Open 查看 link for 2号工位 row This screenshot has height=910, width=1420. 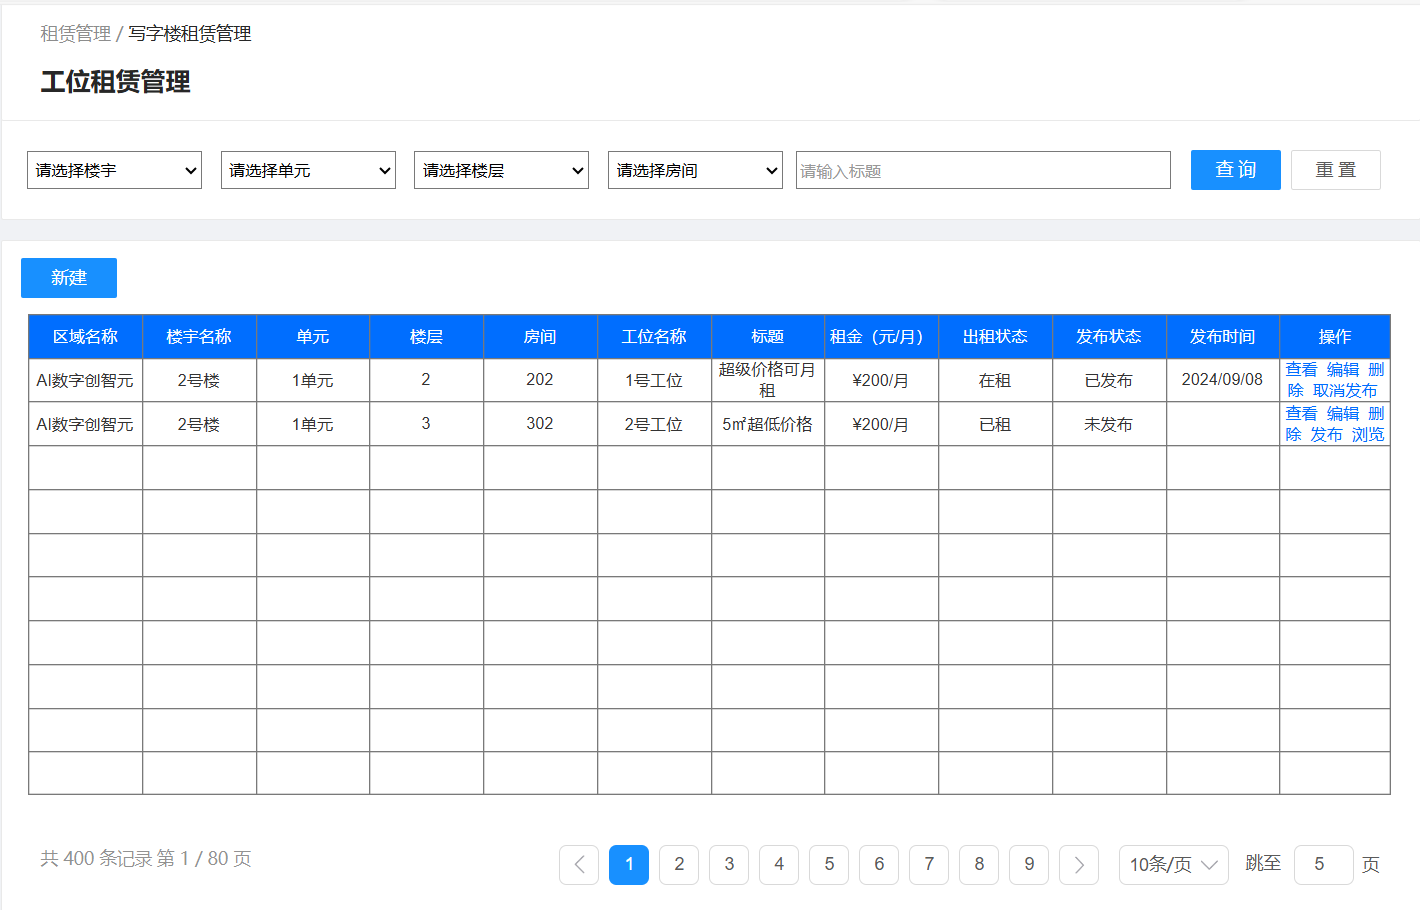point(1301,414)
